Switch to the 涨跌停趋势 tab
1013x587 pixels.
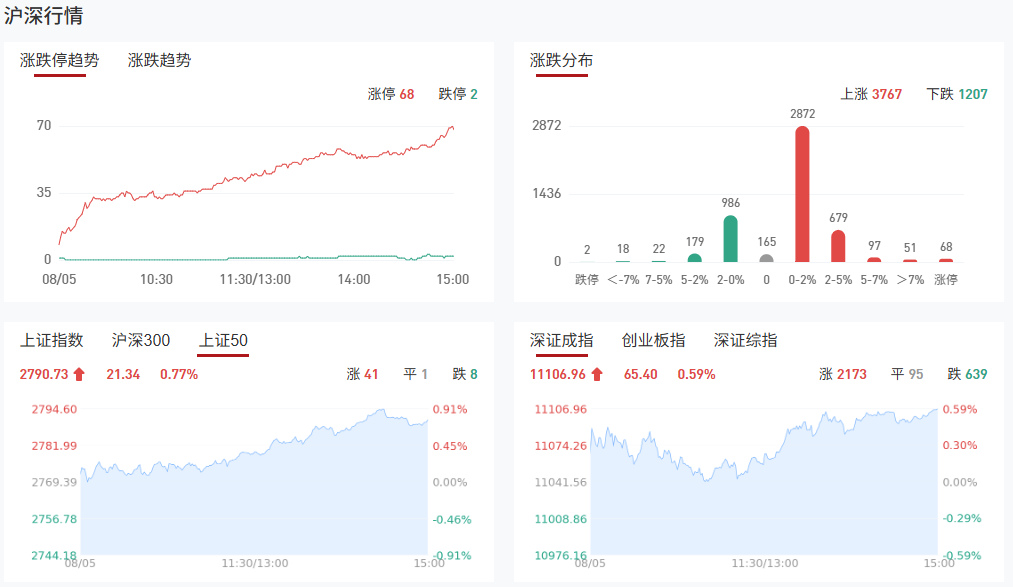(60, 60)
